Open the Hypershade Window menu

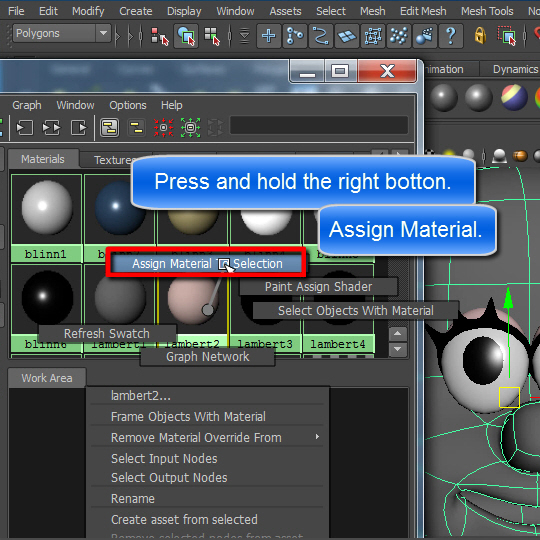pyautogui.click(x=75, y=105)
